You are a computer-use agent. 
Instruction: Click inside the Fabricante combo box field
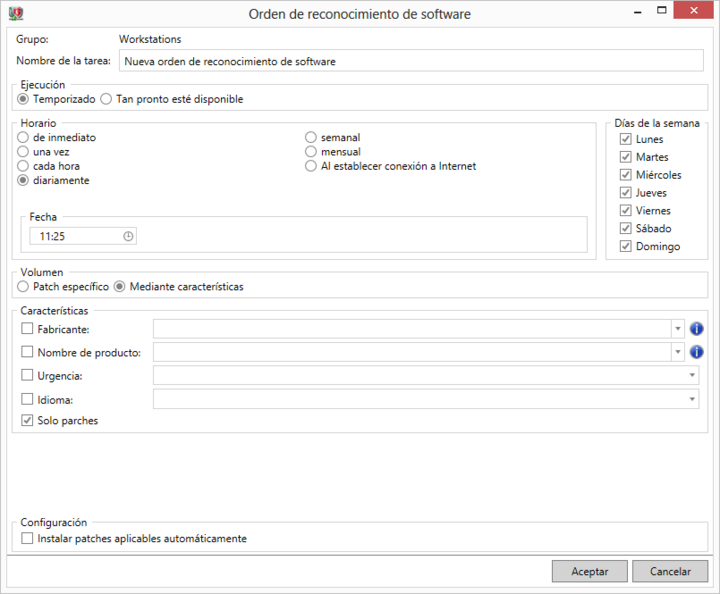point(412,329)
